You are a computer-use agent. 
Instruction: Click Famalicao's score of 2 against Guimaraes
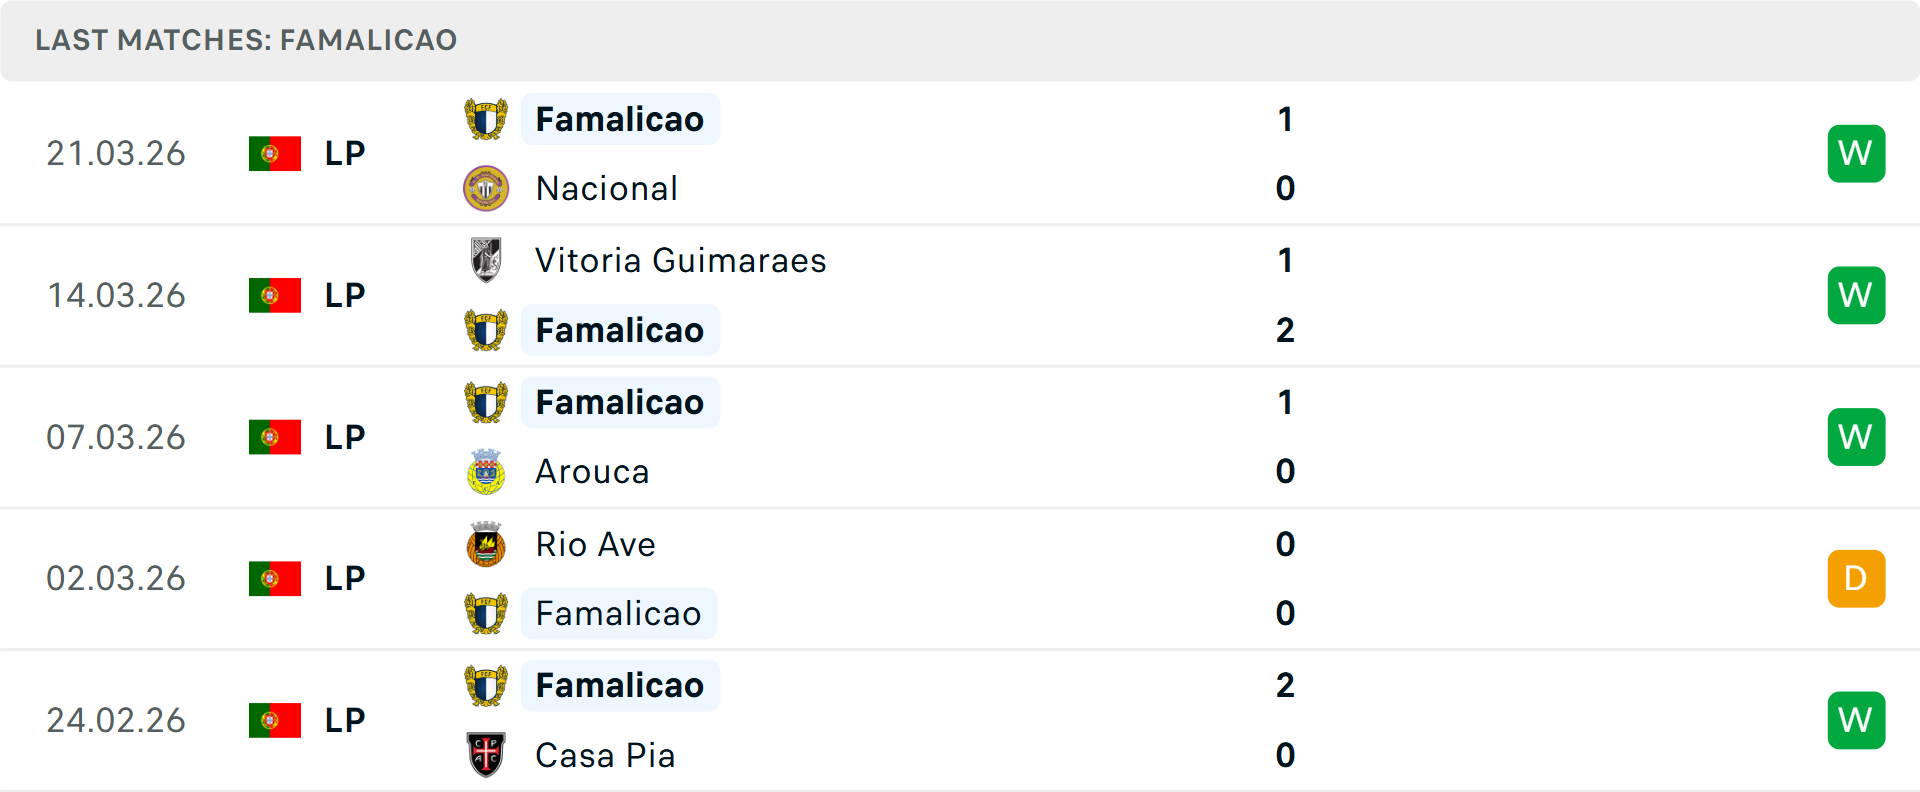(x=1285, y=330)
